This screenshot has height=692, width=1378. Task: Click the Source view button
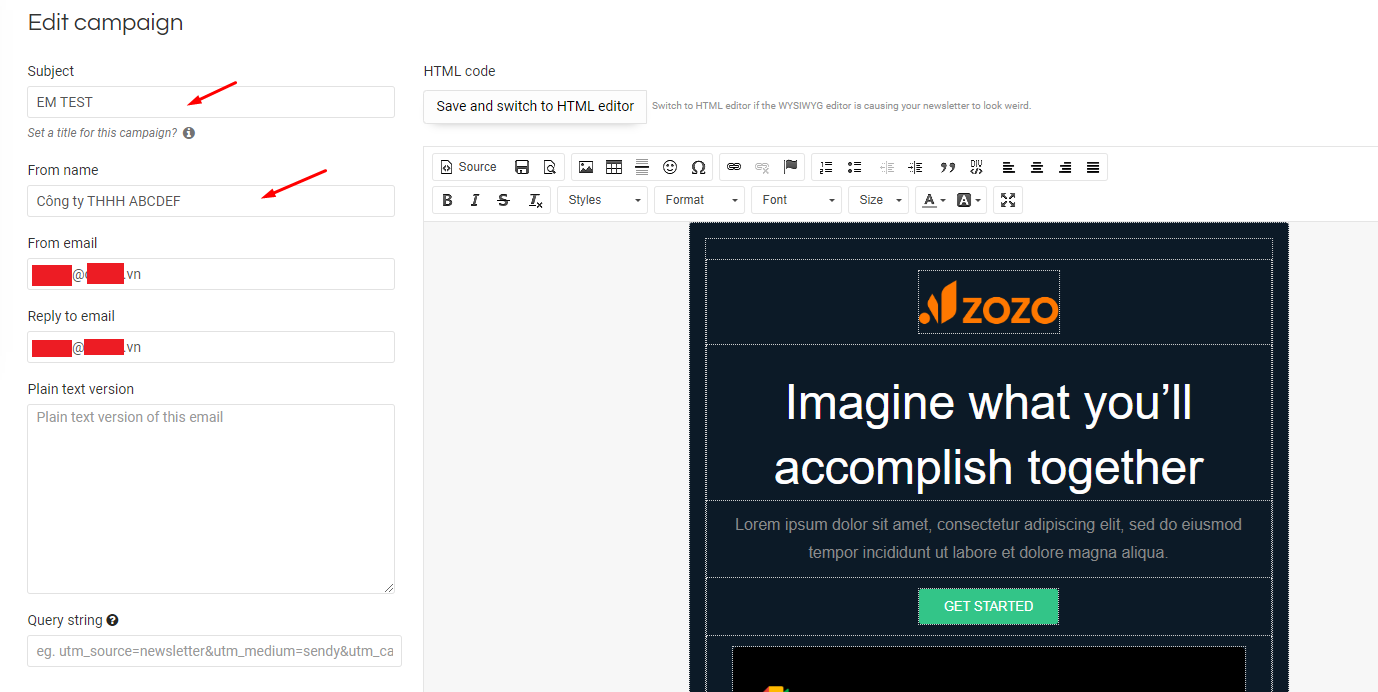click(x=467, y=167)
